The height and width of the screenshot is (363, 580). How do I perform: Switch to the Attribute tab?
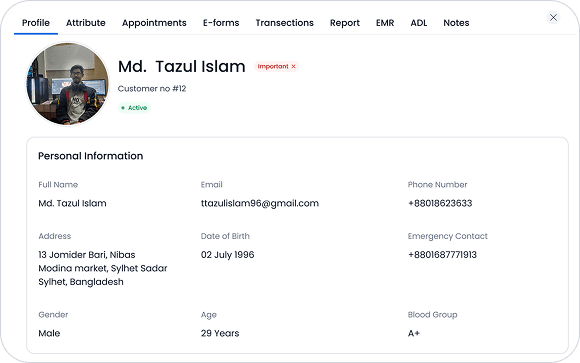click(85, 23)
